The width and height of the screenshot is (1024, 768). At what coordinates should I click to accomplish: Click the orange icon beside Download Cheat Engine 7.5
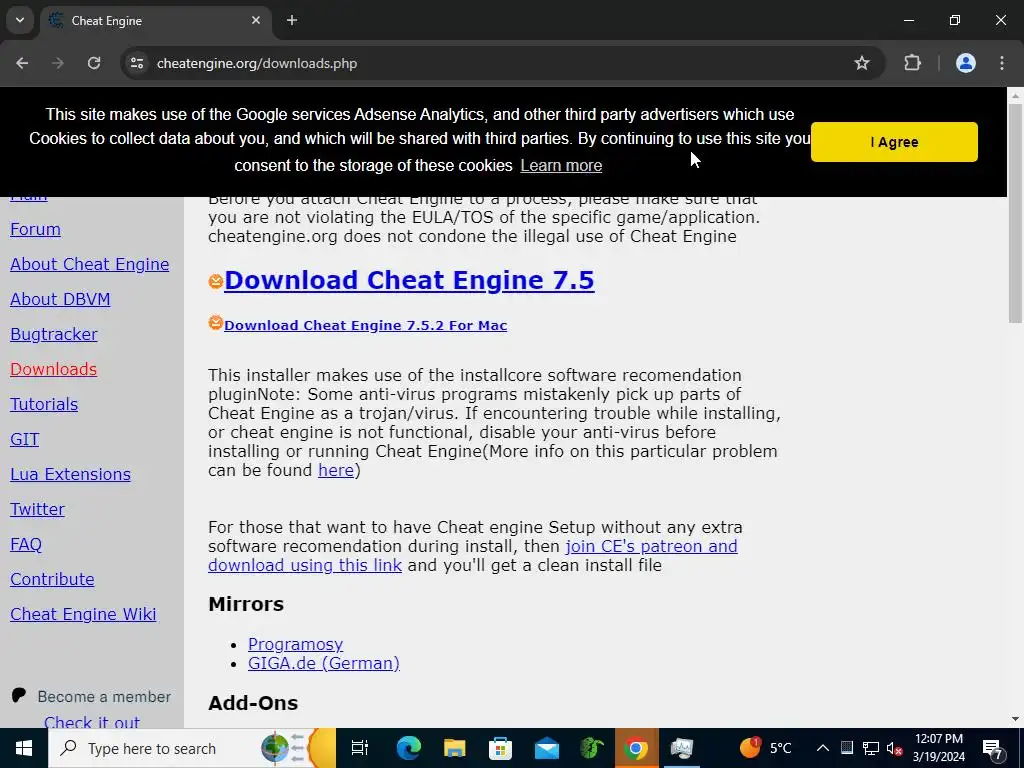point(216,281)
